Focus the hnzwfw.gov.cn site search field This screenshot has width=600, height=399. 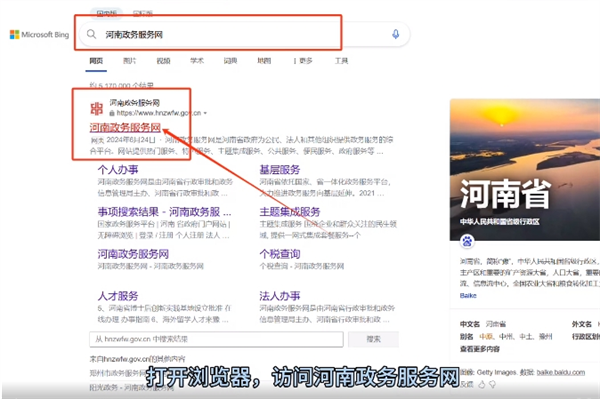(216, 339)
